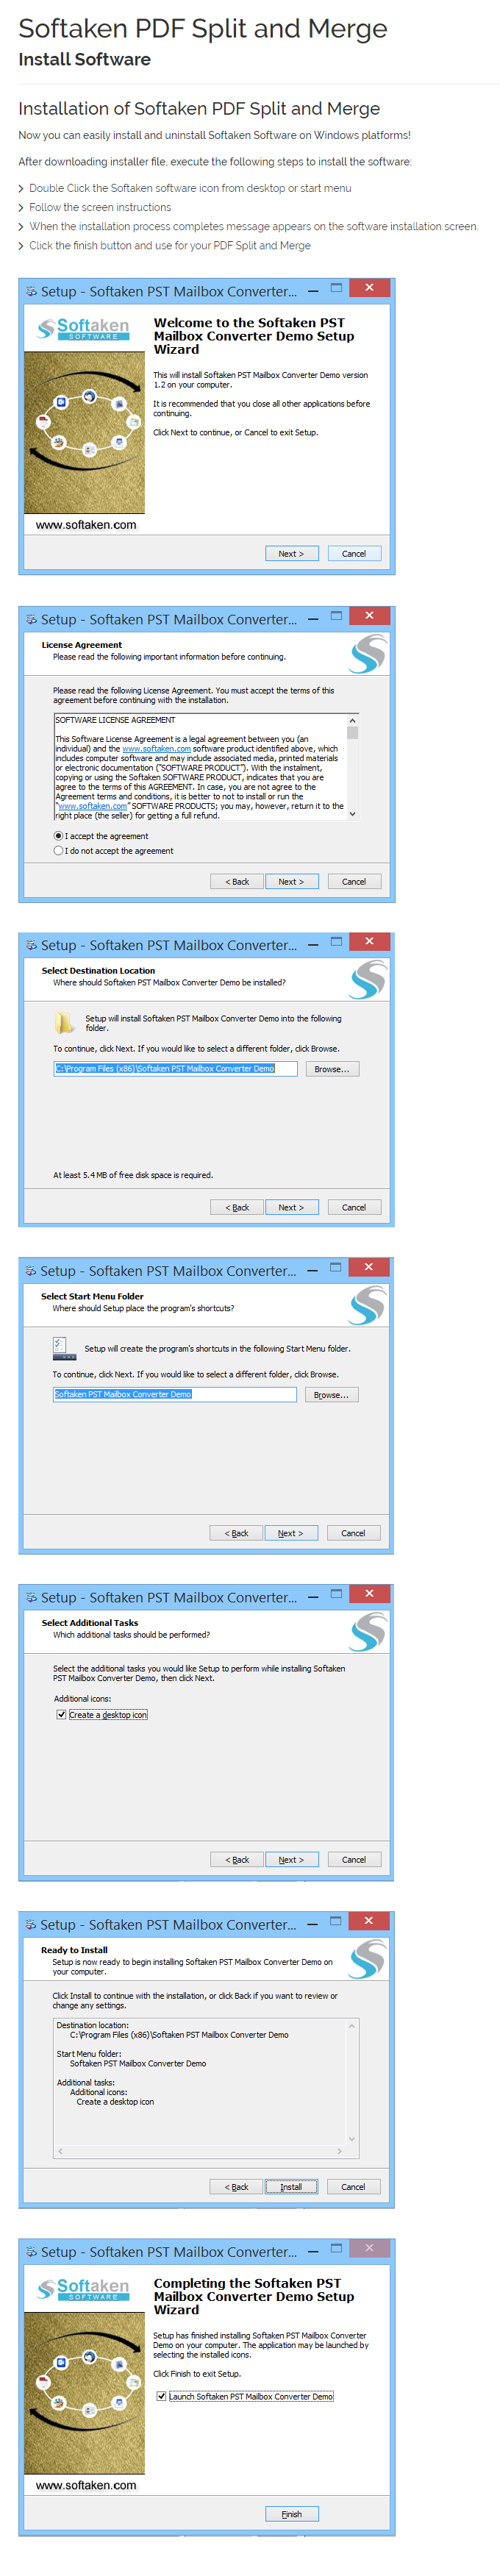500x2576 pixels.
Task: Click Ready to Install summary scroll down arrow
Action: (352, 2139)
